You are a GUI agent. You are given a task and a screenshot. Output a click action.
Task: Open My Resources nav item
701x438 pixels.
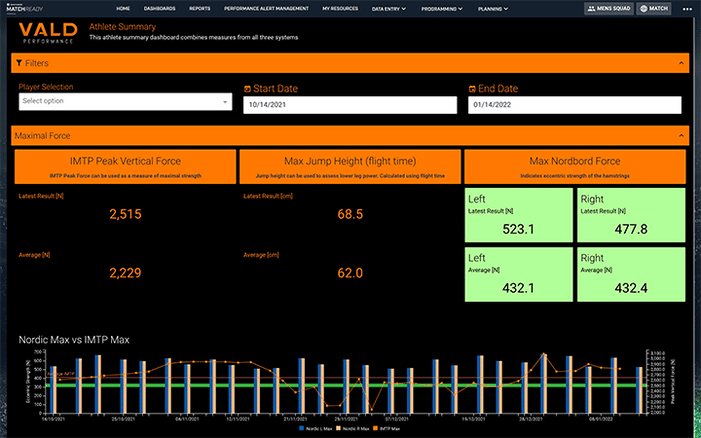(x=340, y=8)
